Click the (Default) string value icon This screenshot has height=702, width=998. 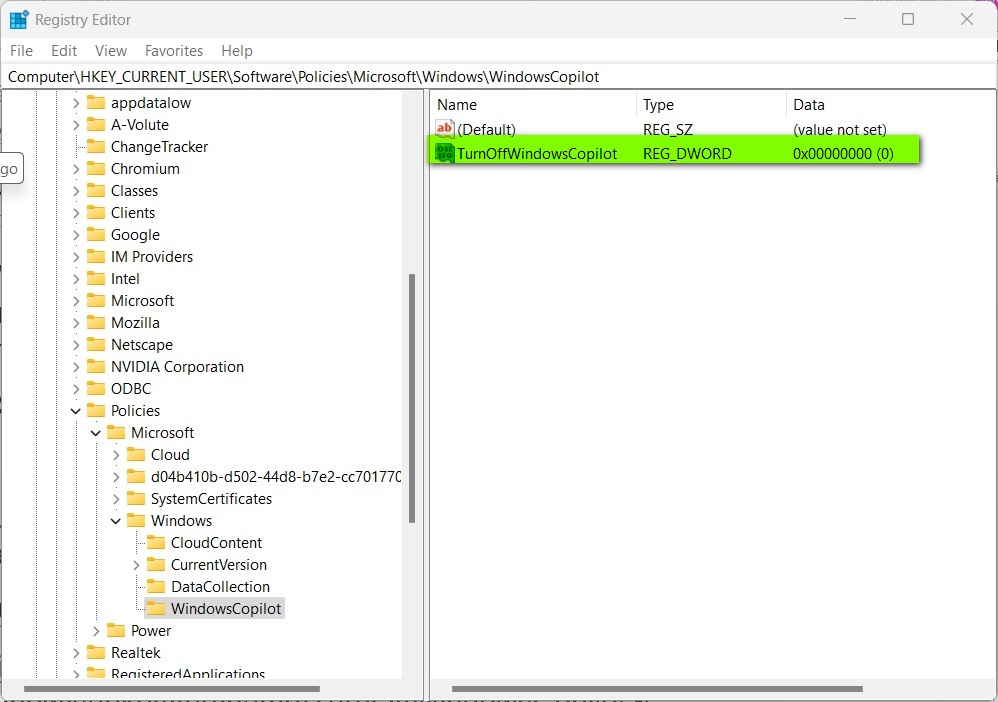pos(445,129)
